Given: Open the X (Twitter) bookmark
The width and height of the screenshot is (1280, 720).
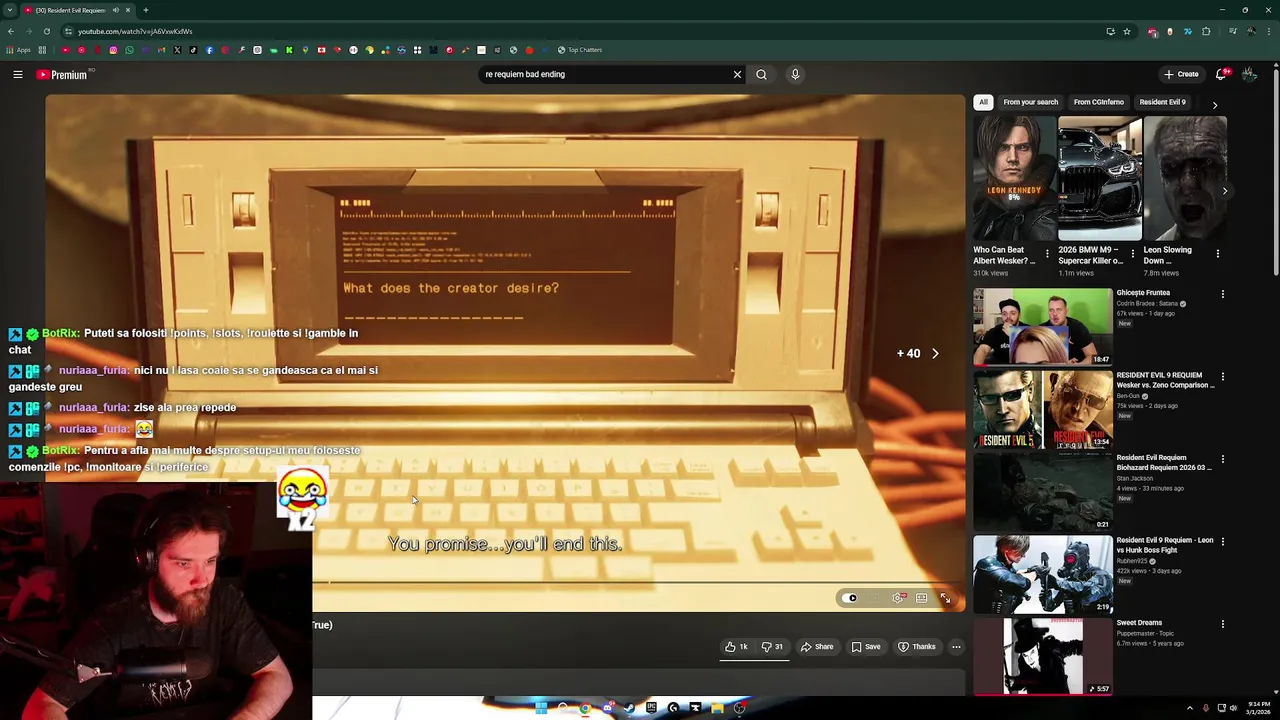Looking at the screenshot, I should 177,50.
